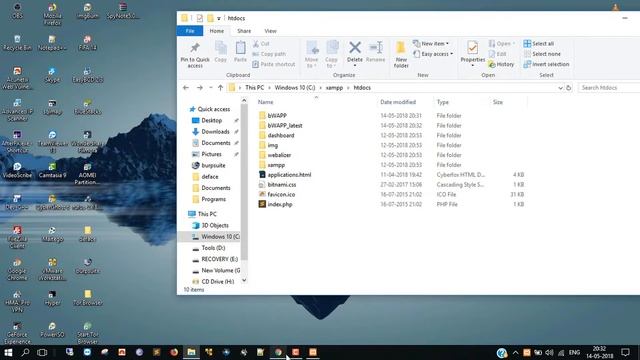This screenshot has height=360, width=640.
Task: Expand the address bar history dropdown
Action: point(560,88)
